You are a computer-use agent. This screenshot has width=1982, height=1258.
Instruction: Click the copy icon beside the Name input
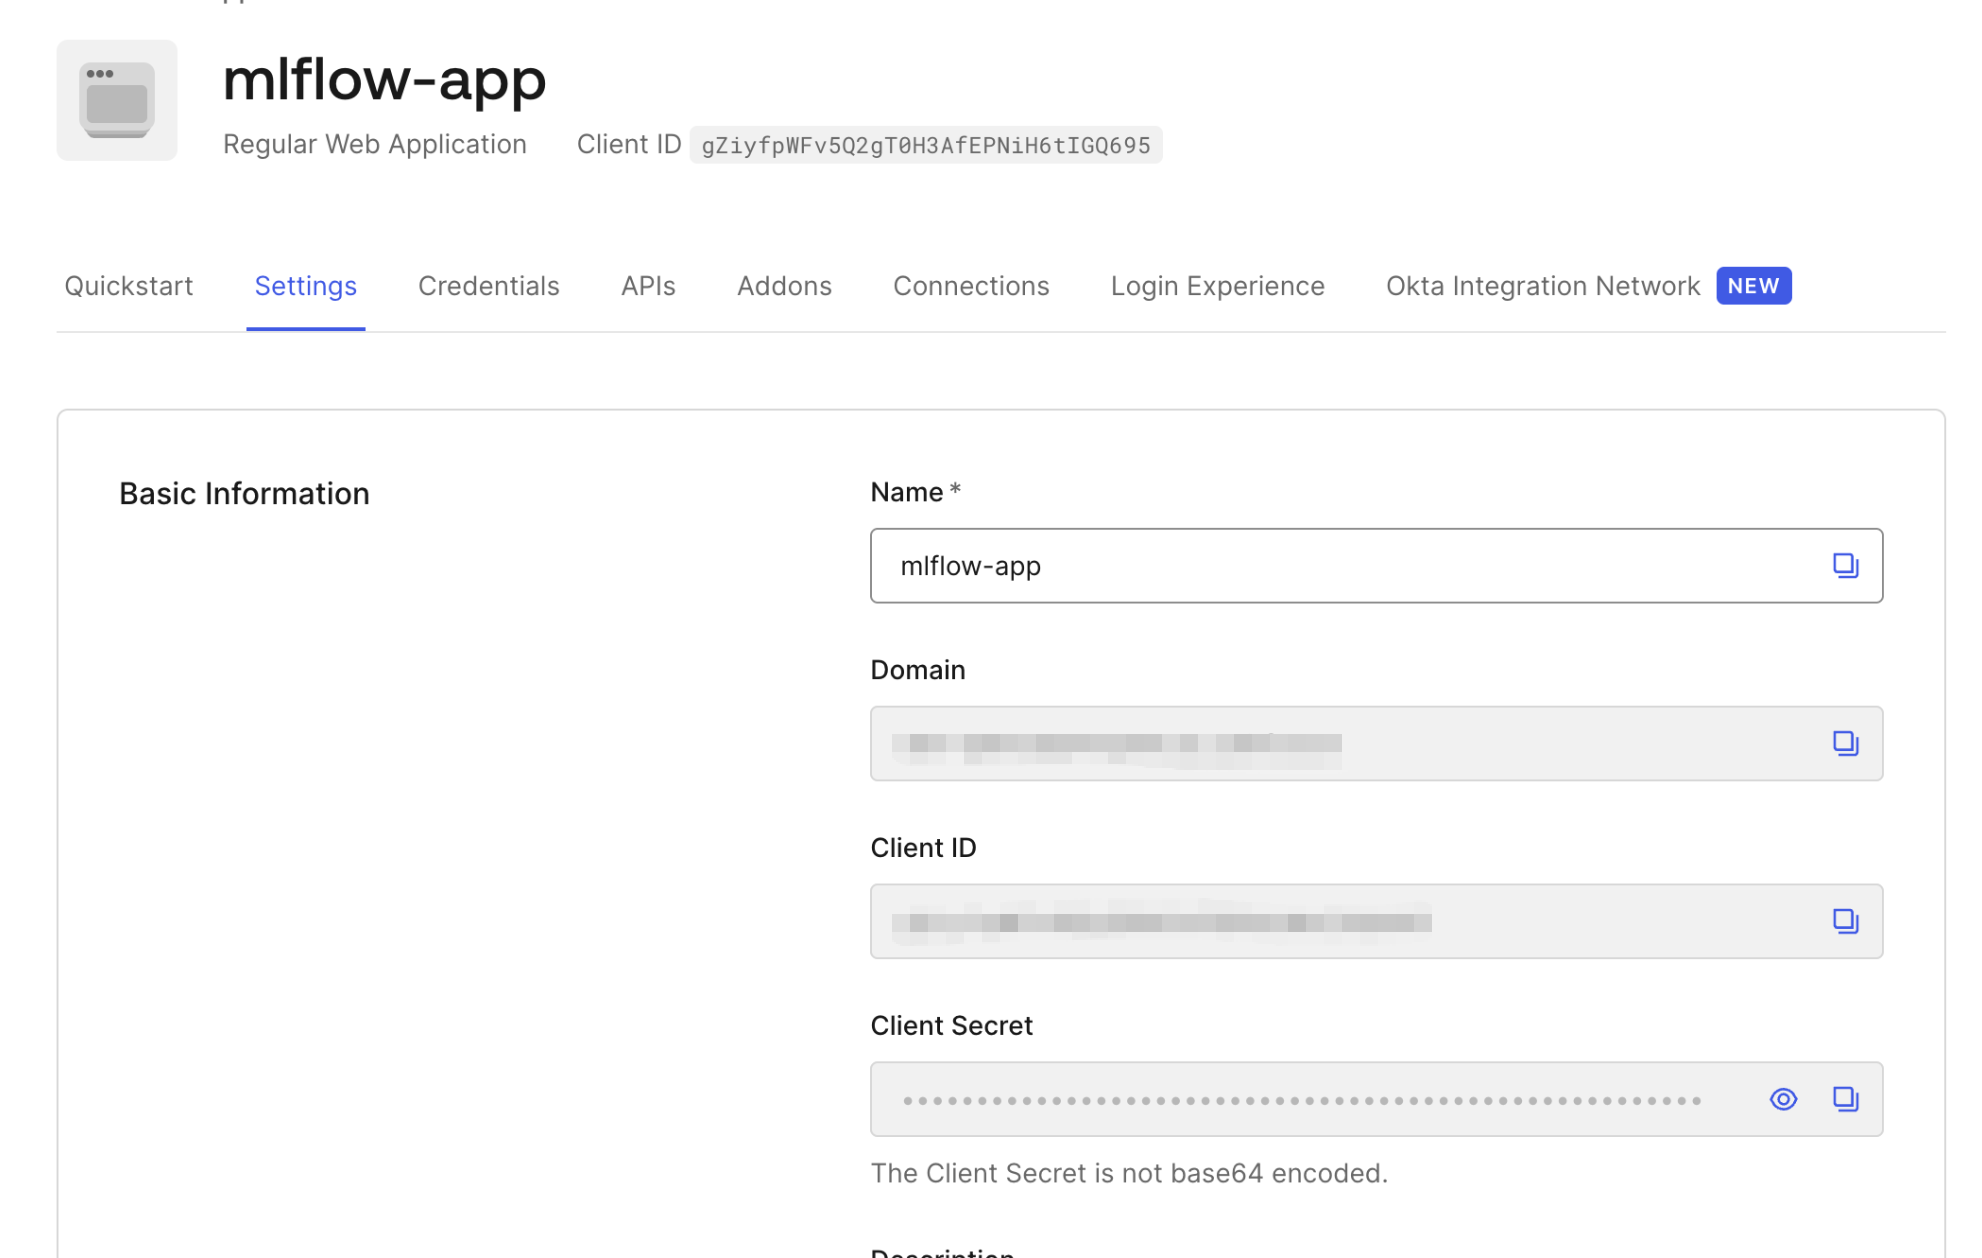pos(1847,565)
